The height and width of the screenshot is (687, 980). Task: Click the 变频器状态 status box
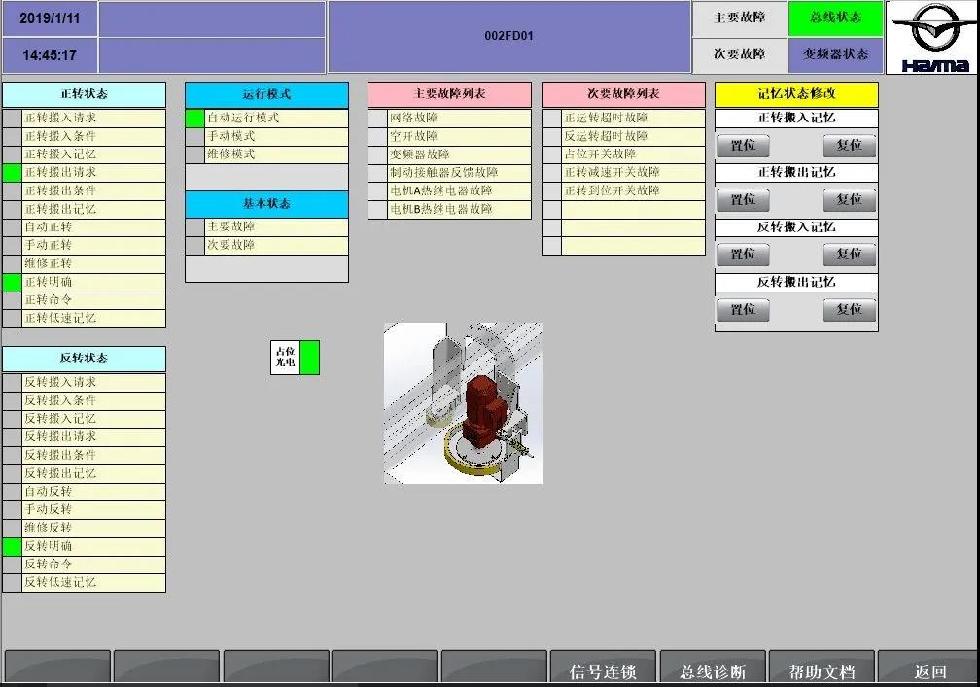835,55
